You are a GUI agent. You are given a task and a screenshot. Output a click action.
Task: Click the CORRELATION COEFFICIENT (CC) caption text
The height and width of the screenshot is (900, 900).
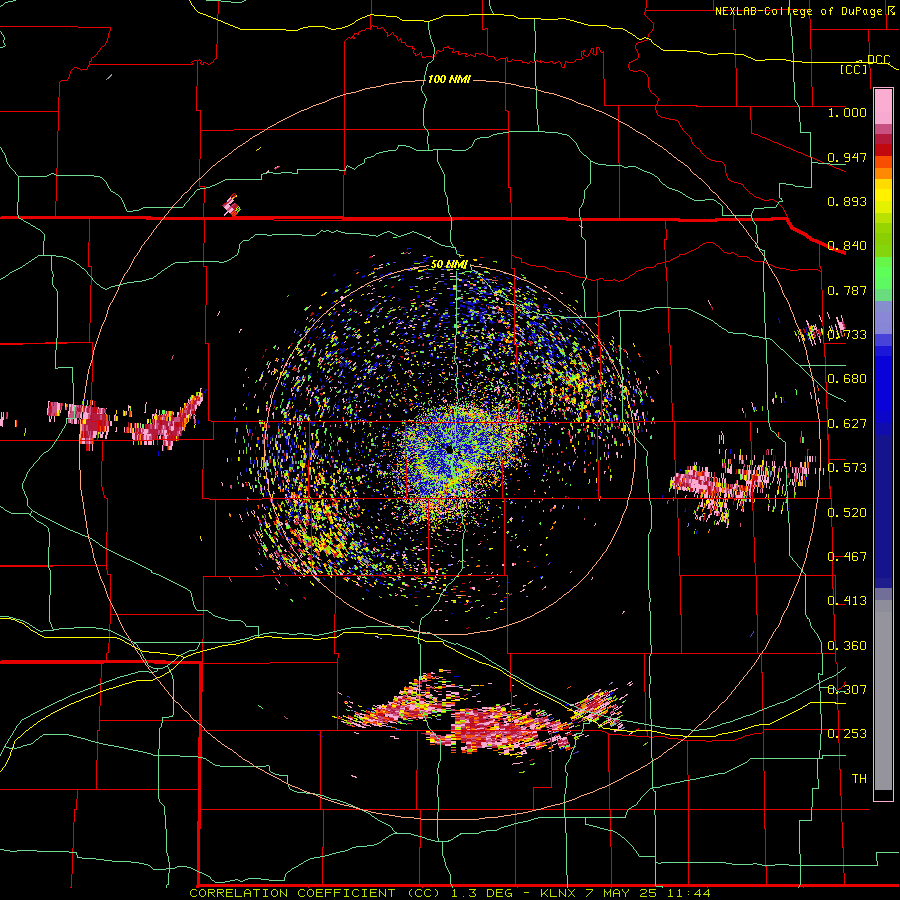(x=315, y=893)
